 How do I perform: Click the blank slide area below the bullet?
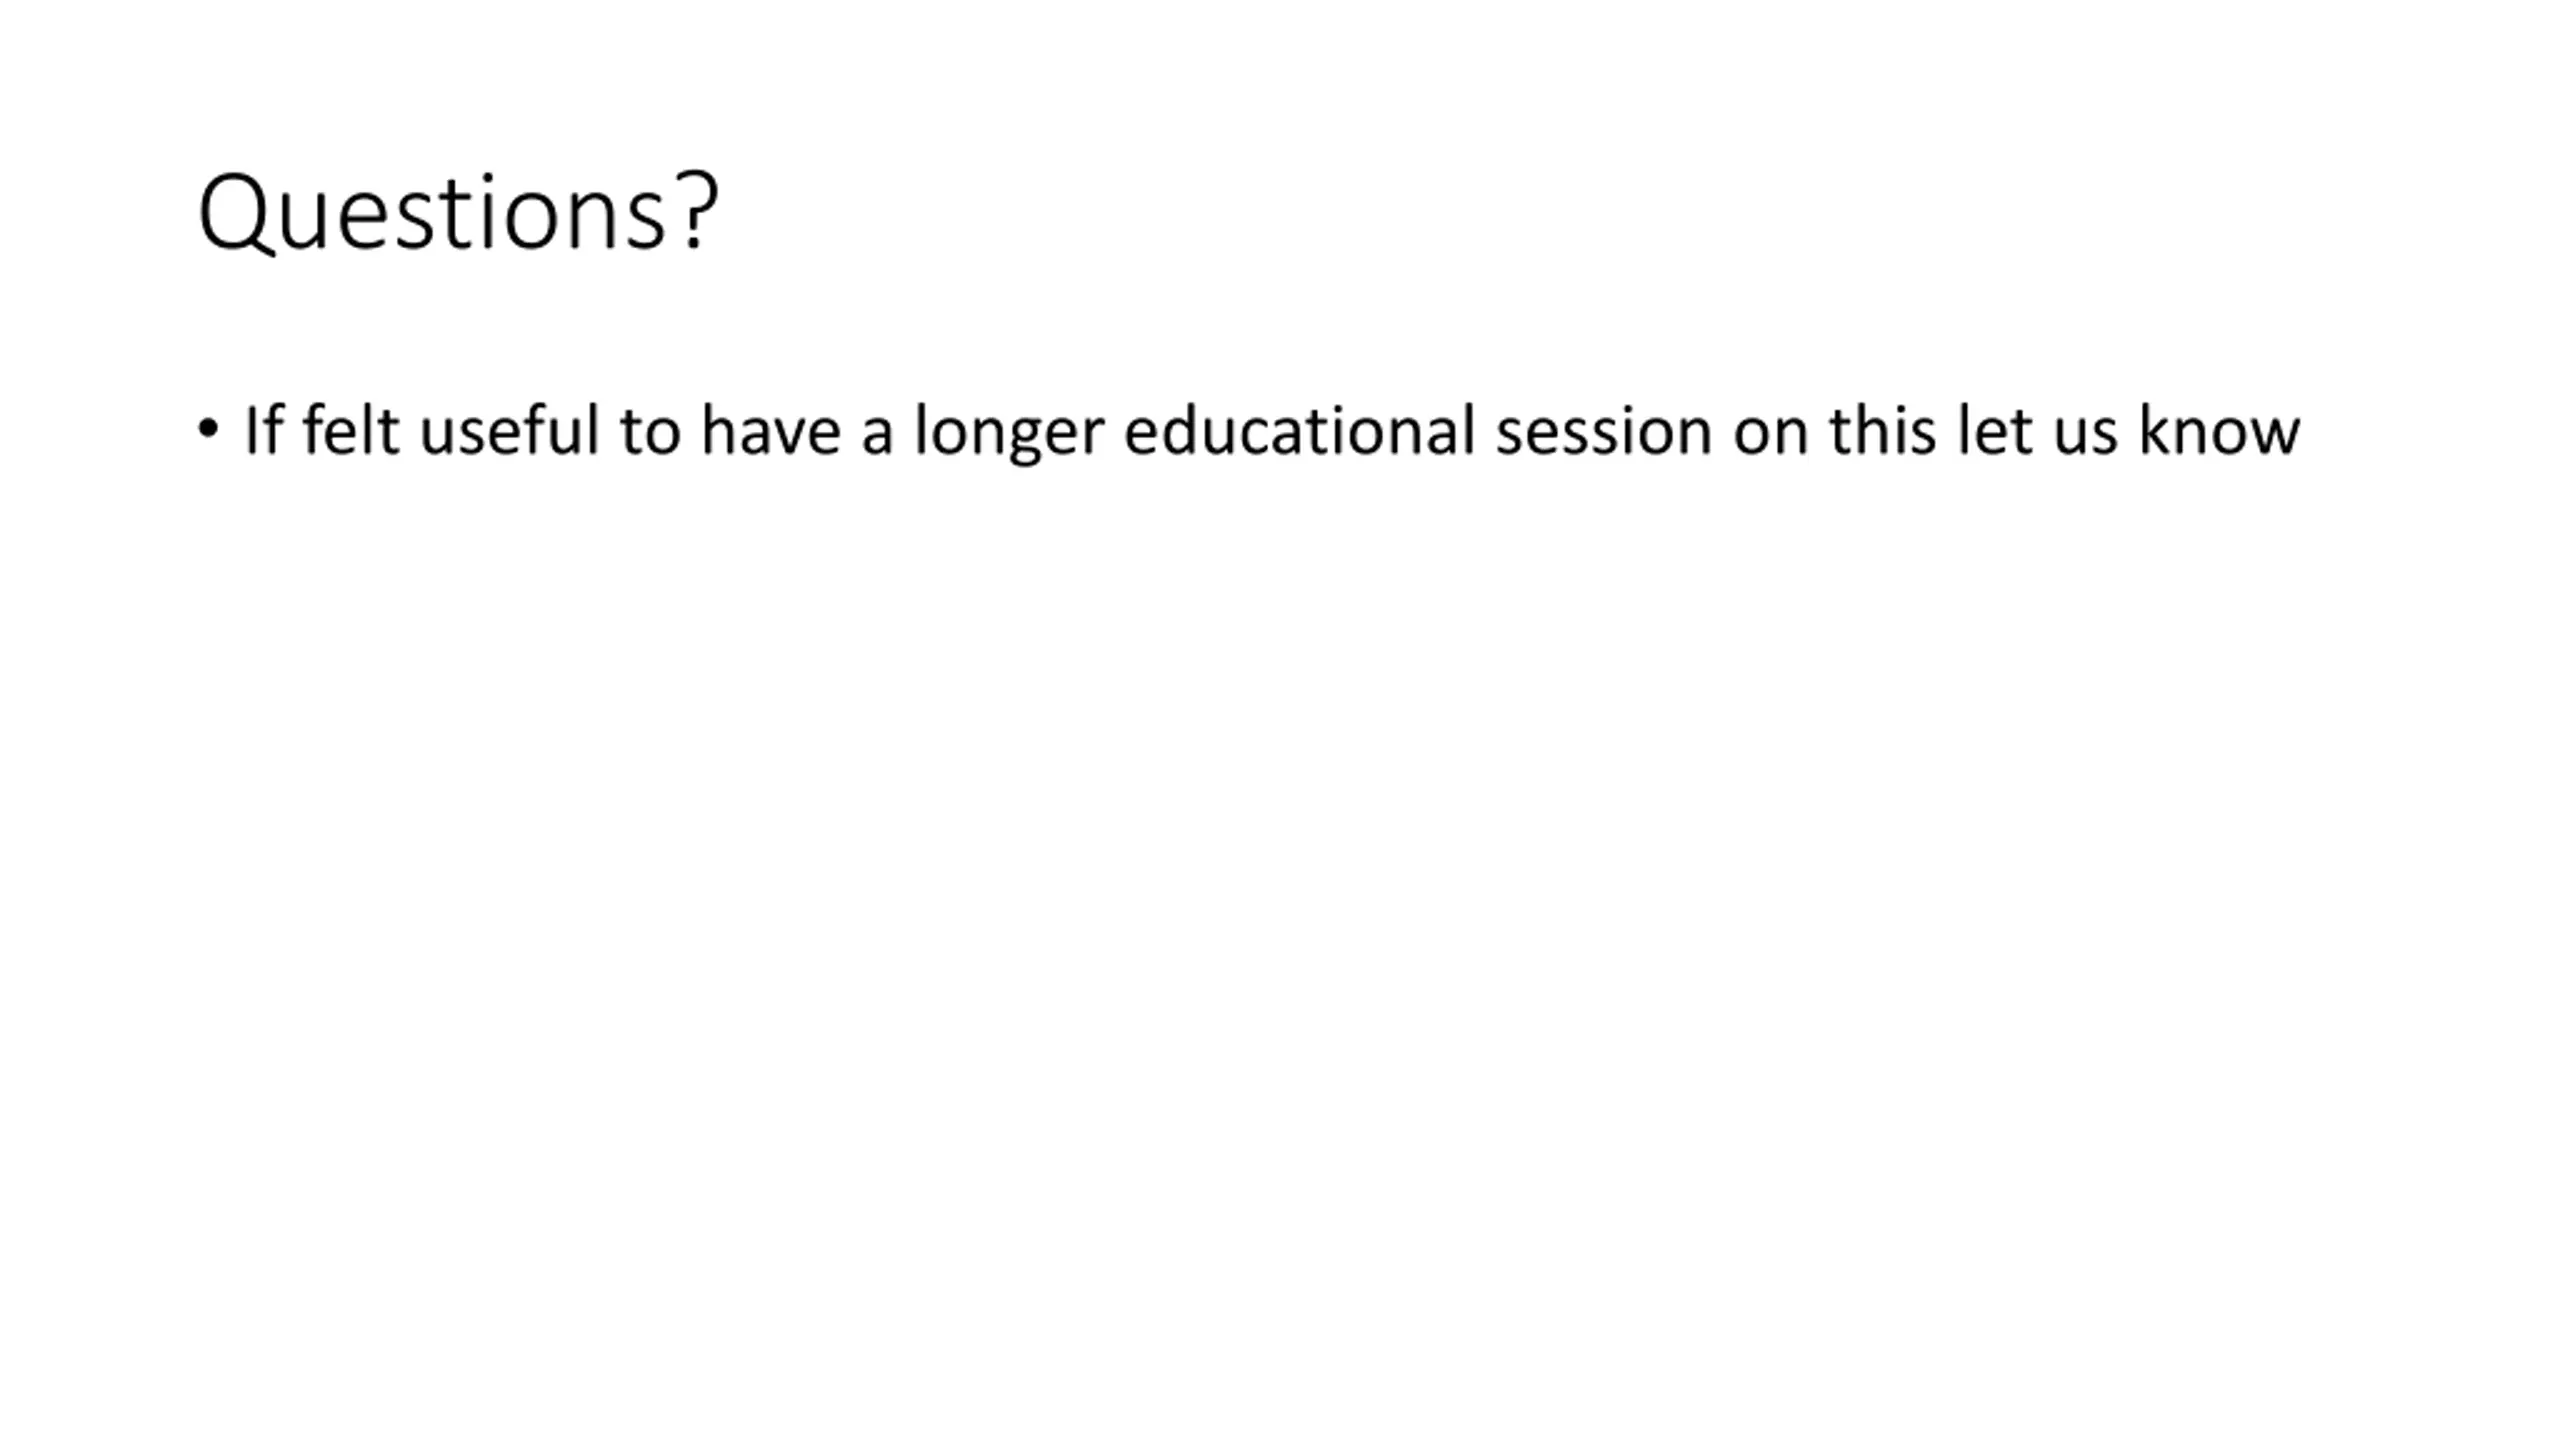click(x=1280, y=900)
